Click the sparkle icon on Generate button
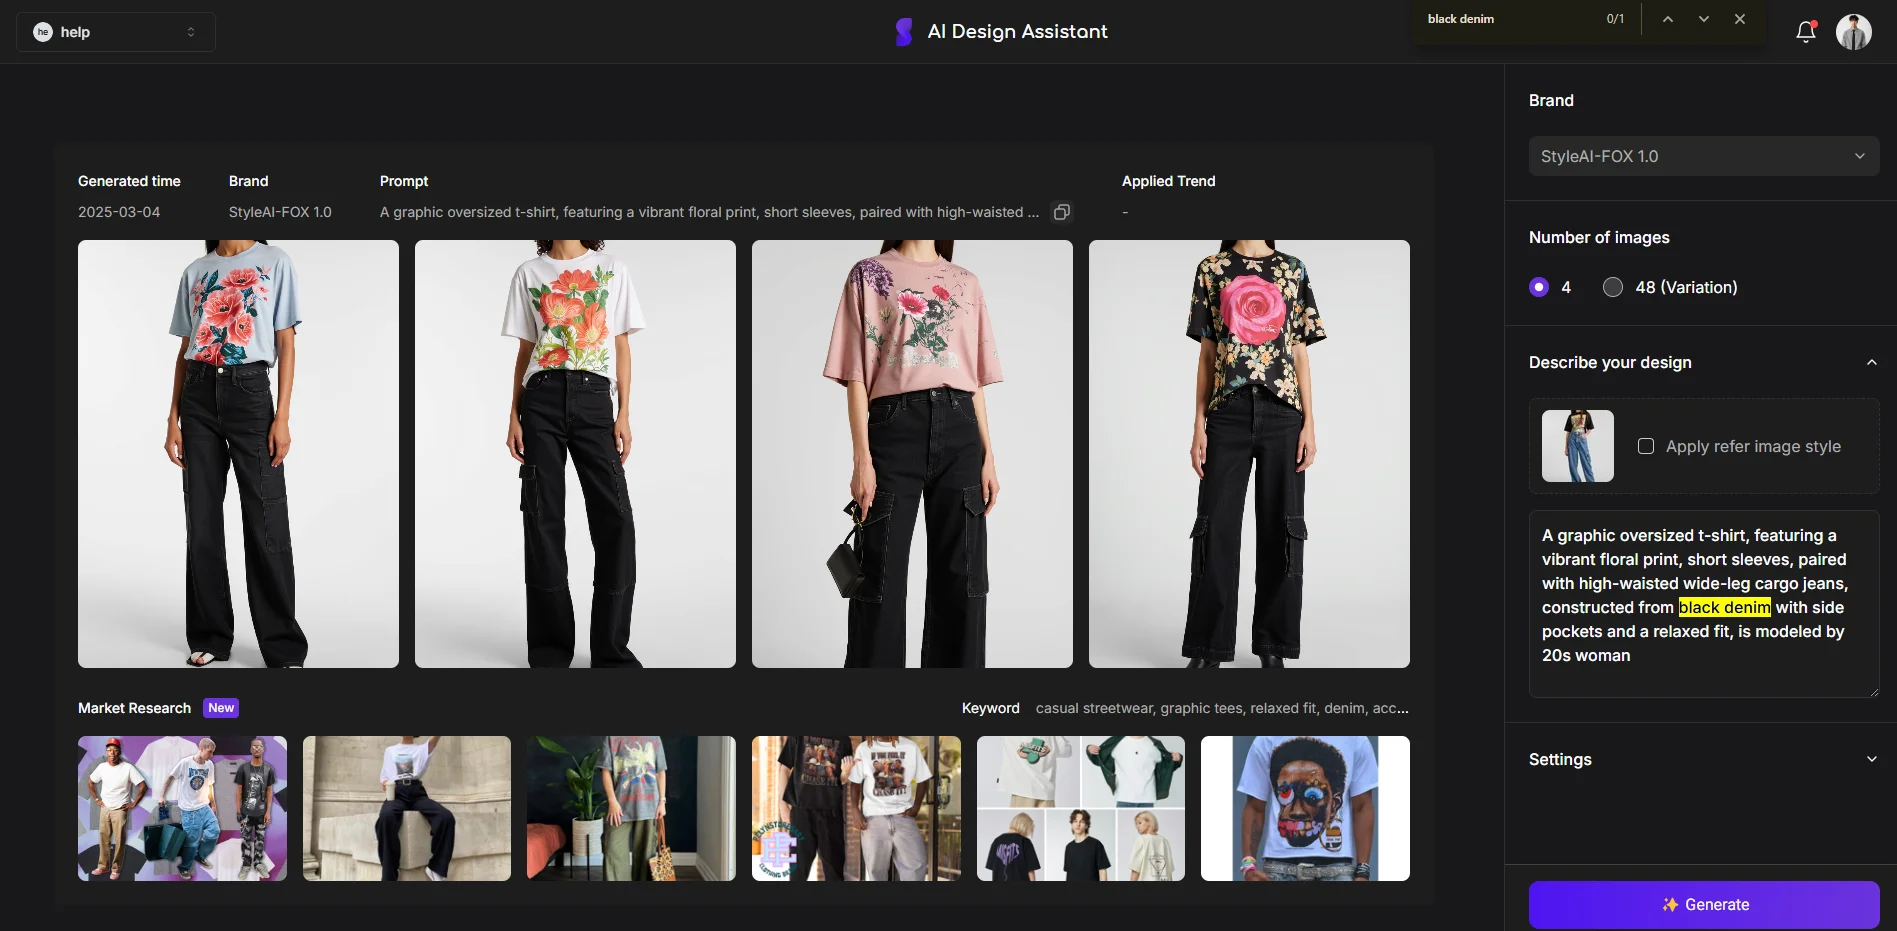The image size is (1897, 931). tap(1671, 904)
